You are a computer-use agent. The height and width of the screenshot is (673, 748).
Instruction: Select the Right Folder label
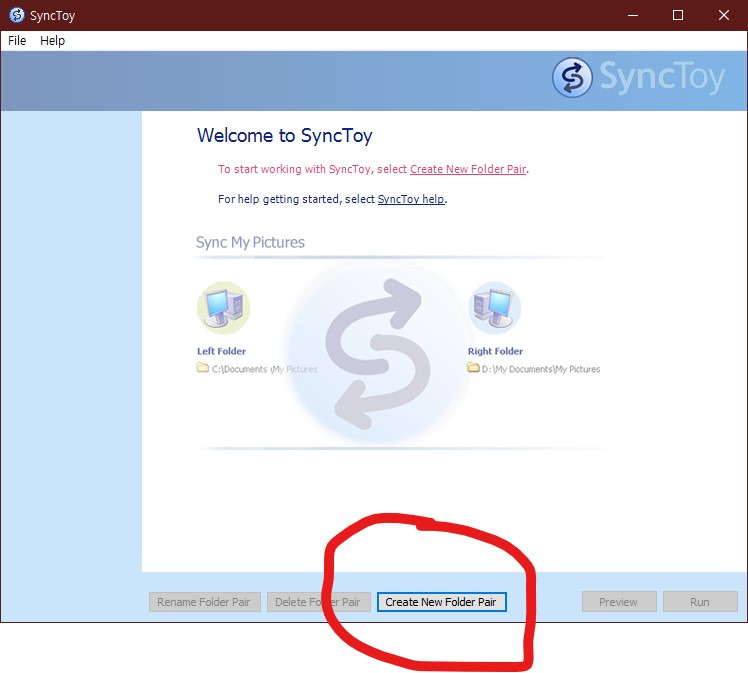(495, 351)
